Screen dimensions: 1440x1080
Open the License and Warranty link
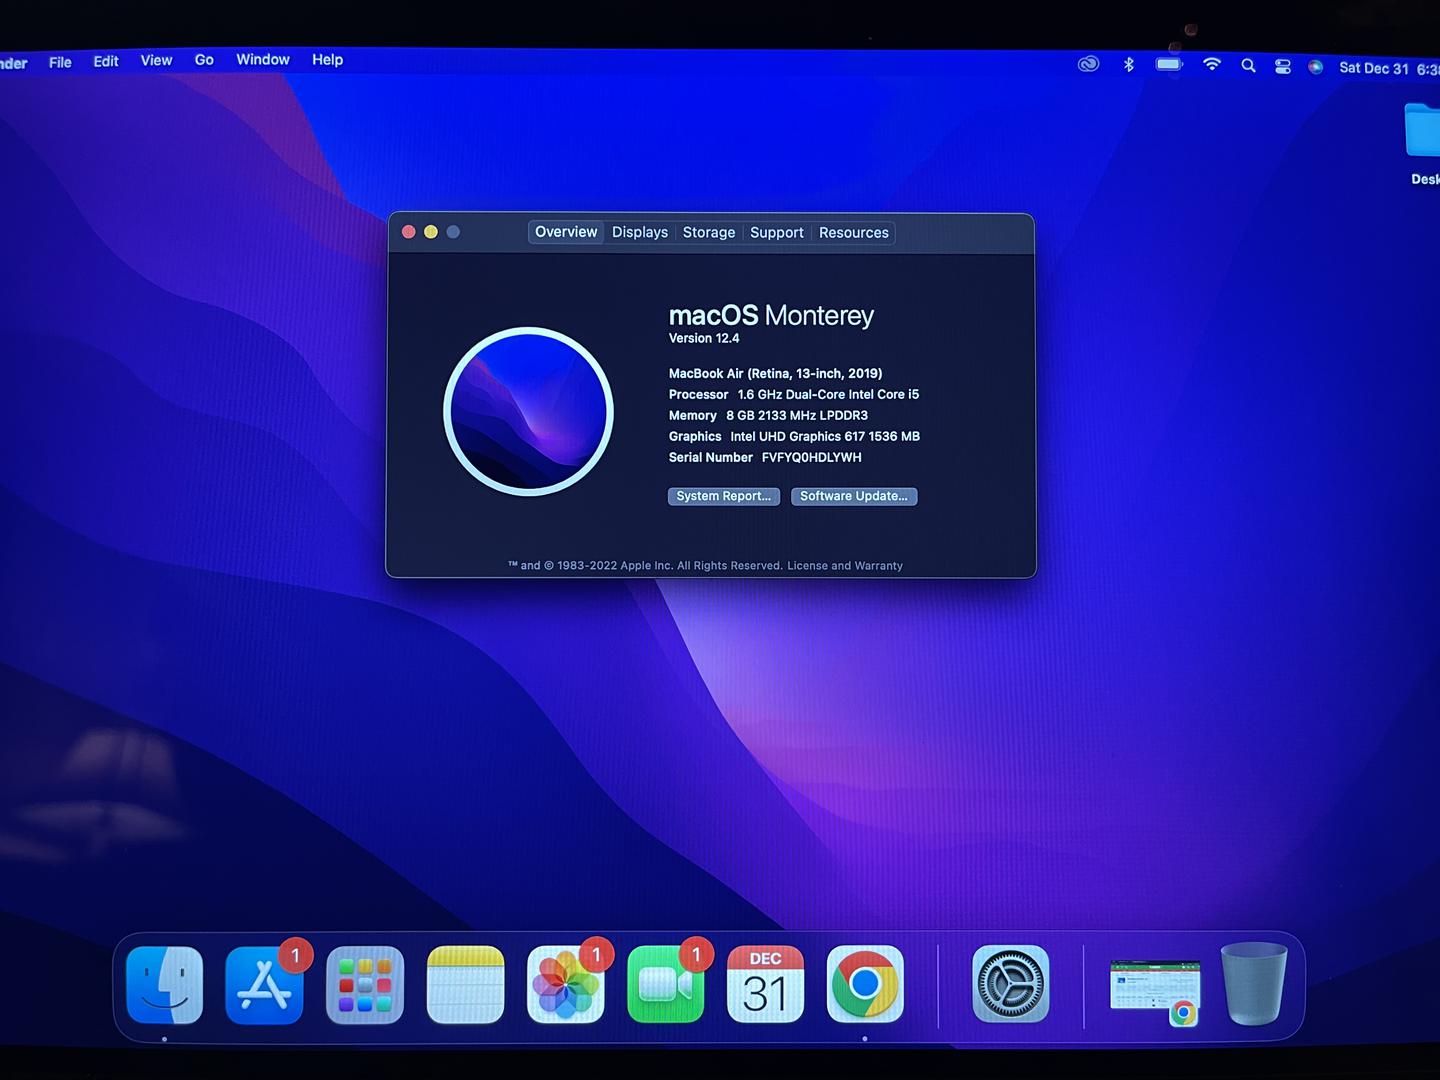845,566
